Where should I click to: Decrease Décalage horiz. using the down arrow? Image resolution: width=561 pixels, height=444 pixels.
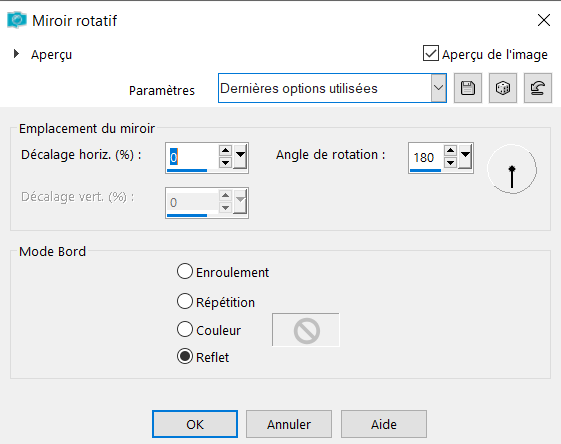coord(225,163)
